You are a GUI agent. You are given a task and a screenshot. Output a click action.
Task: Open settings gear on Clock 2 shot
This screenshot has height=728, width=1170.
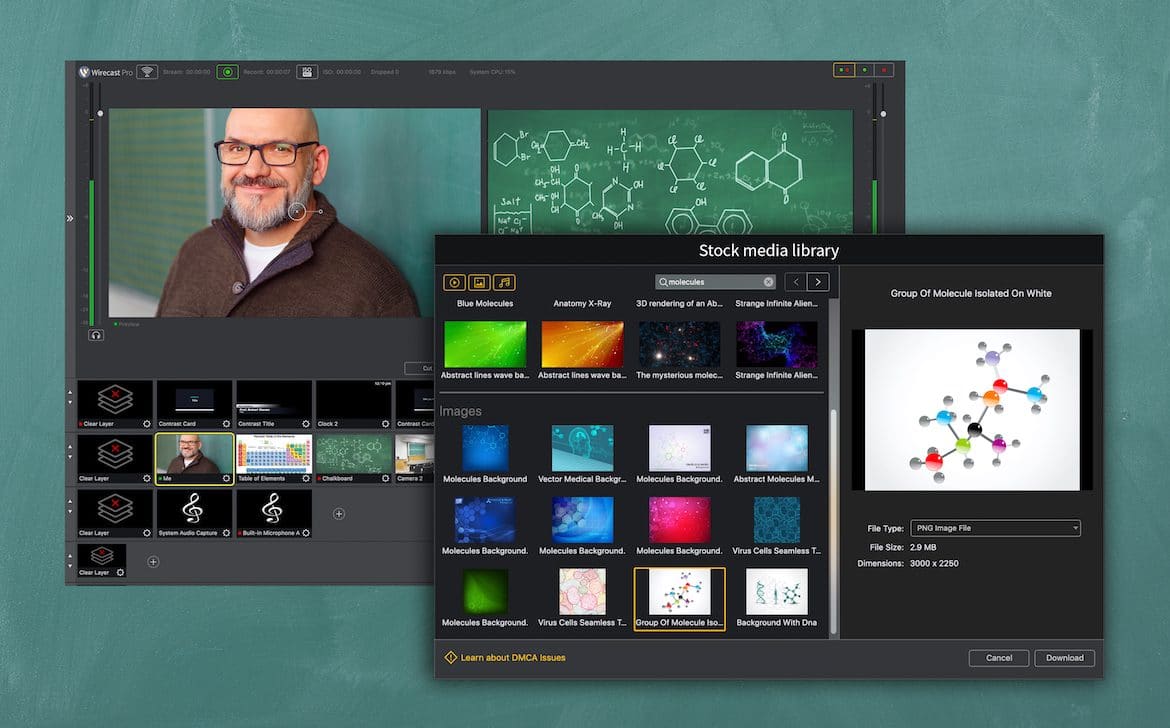[x=386, y=424]
